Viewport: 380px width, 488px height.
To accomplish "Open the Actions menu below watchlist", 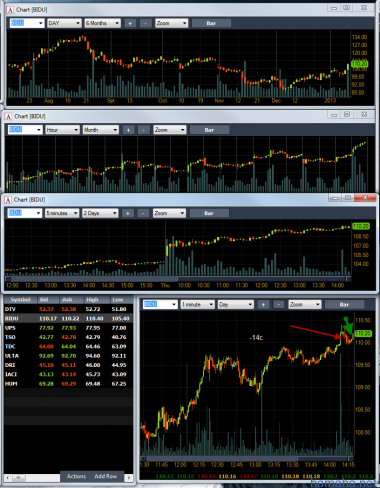I will [x=76, y=476].
